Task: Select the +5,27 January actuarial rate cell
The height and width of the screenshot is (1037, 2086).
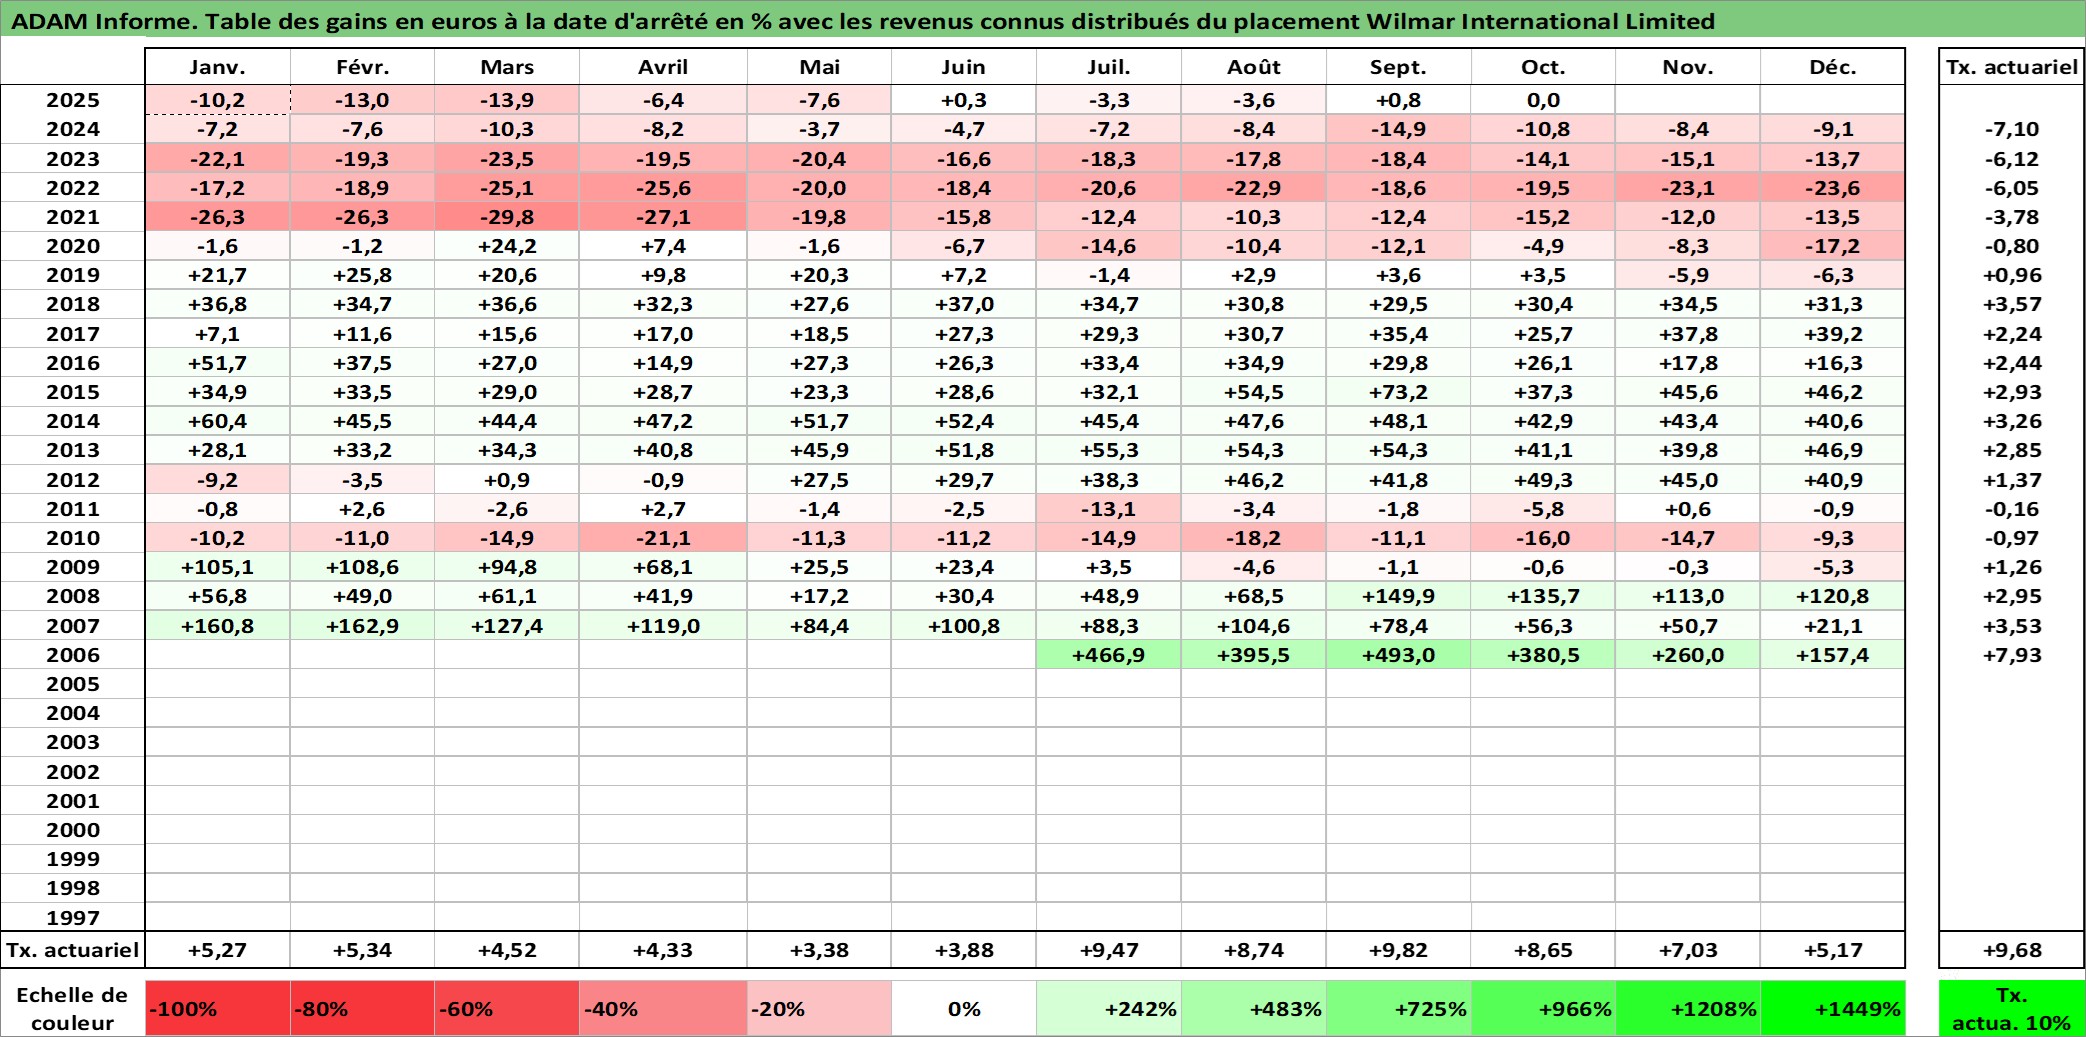Action: click(x=218, y=950)
